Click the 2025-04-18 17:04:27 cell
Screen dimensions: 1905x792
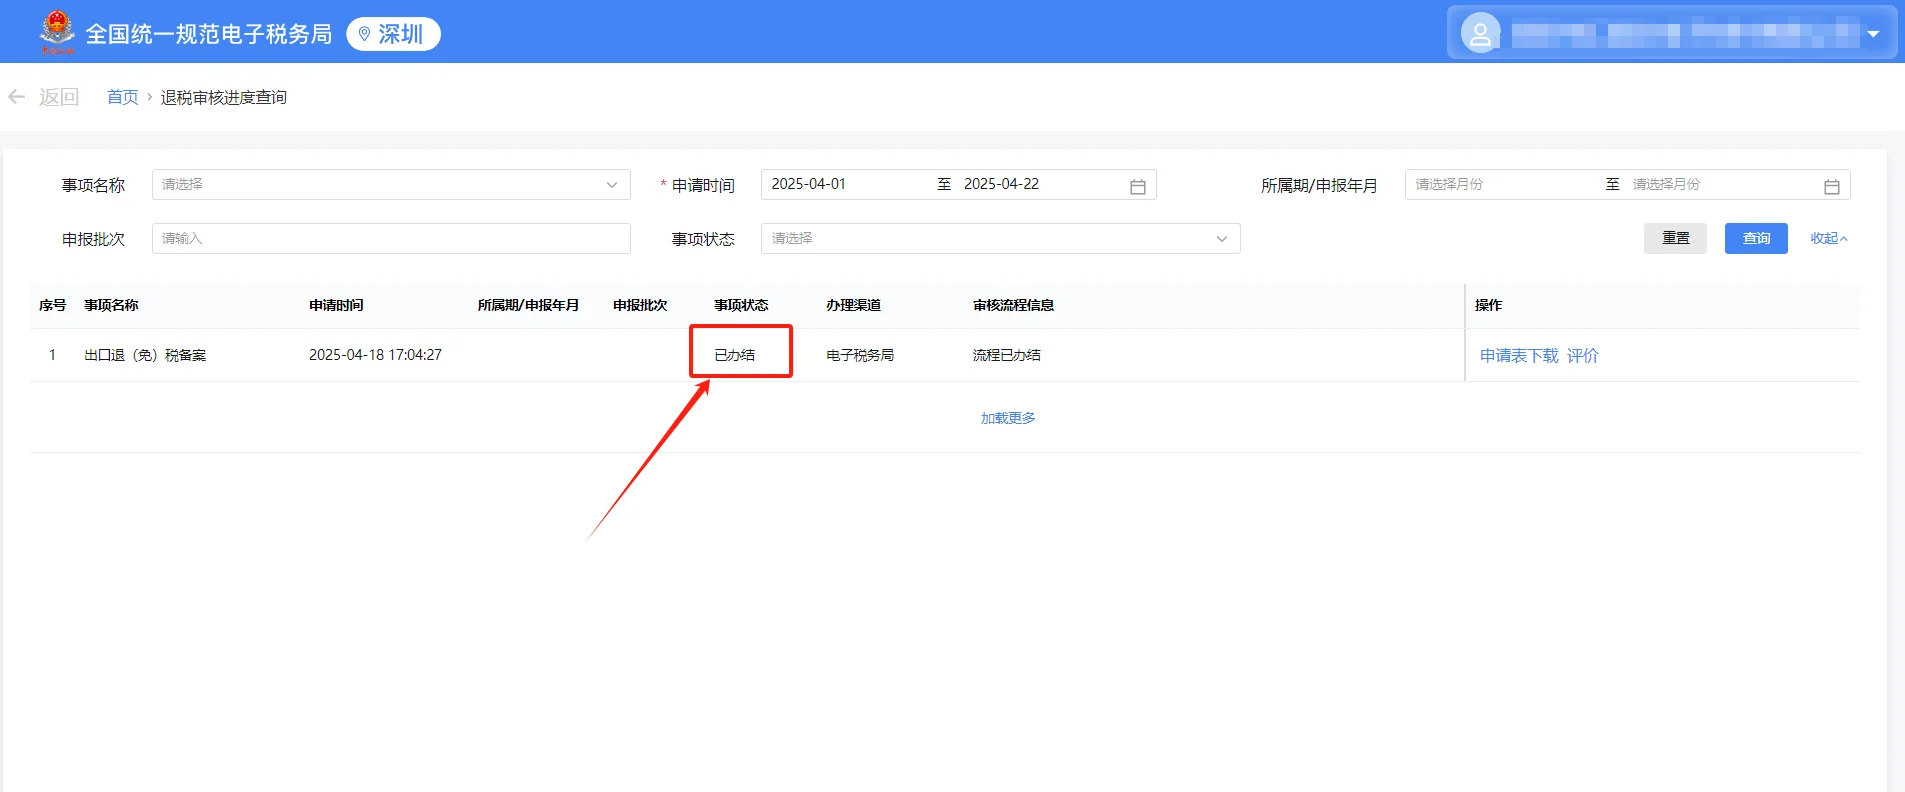375,355
